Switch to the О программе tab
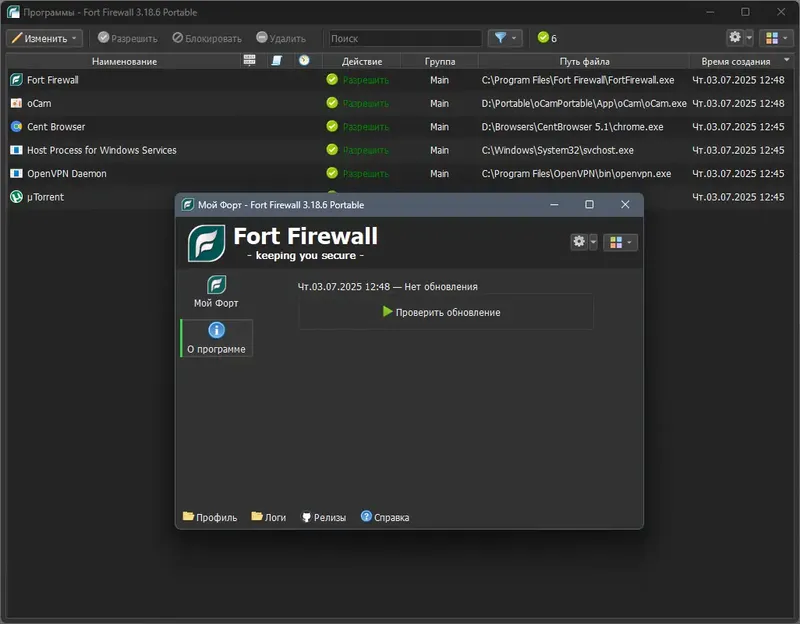The image size is (800, 624). pos(216,338)
